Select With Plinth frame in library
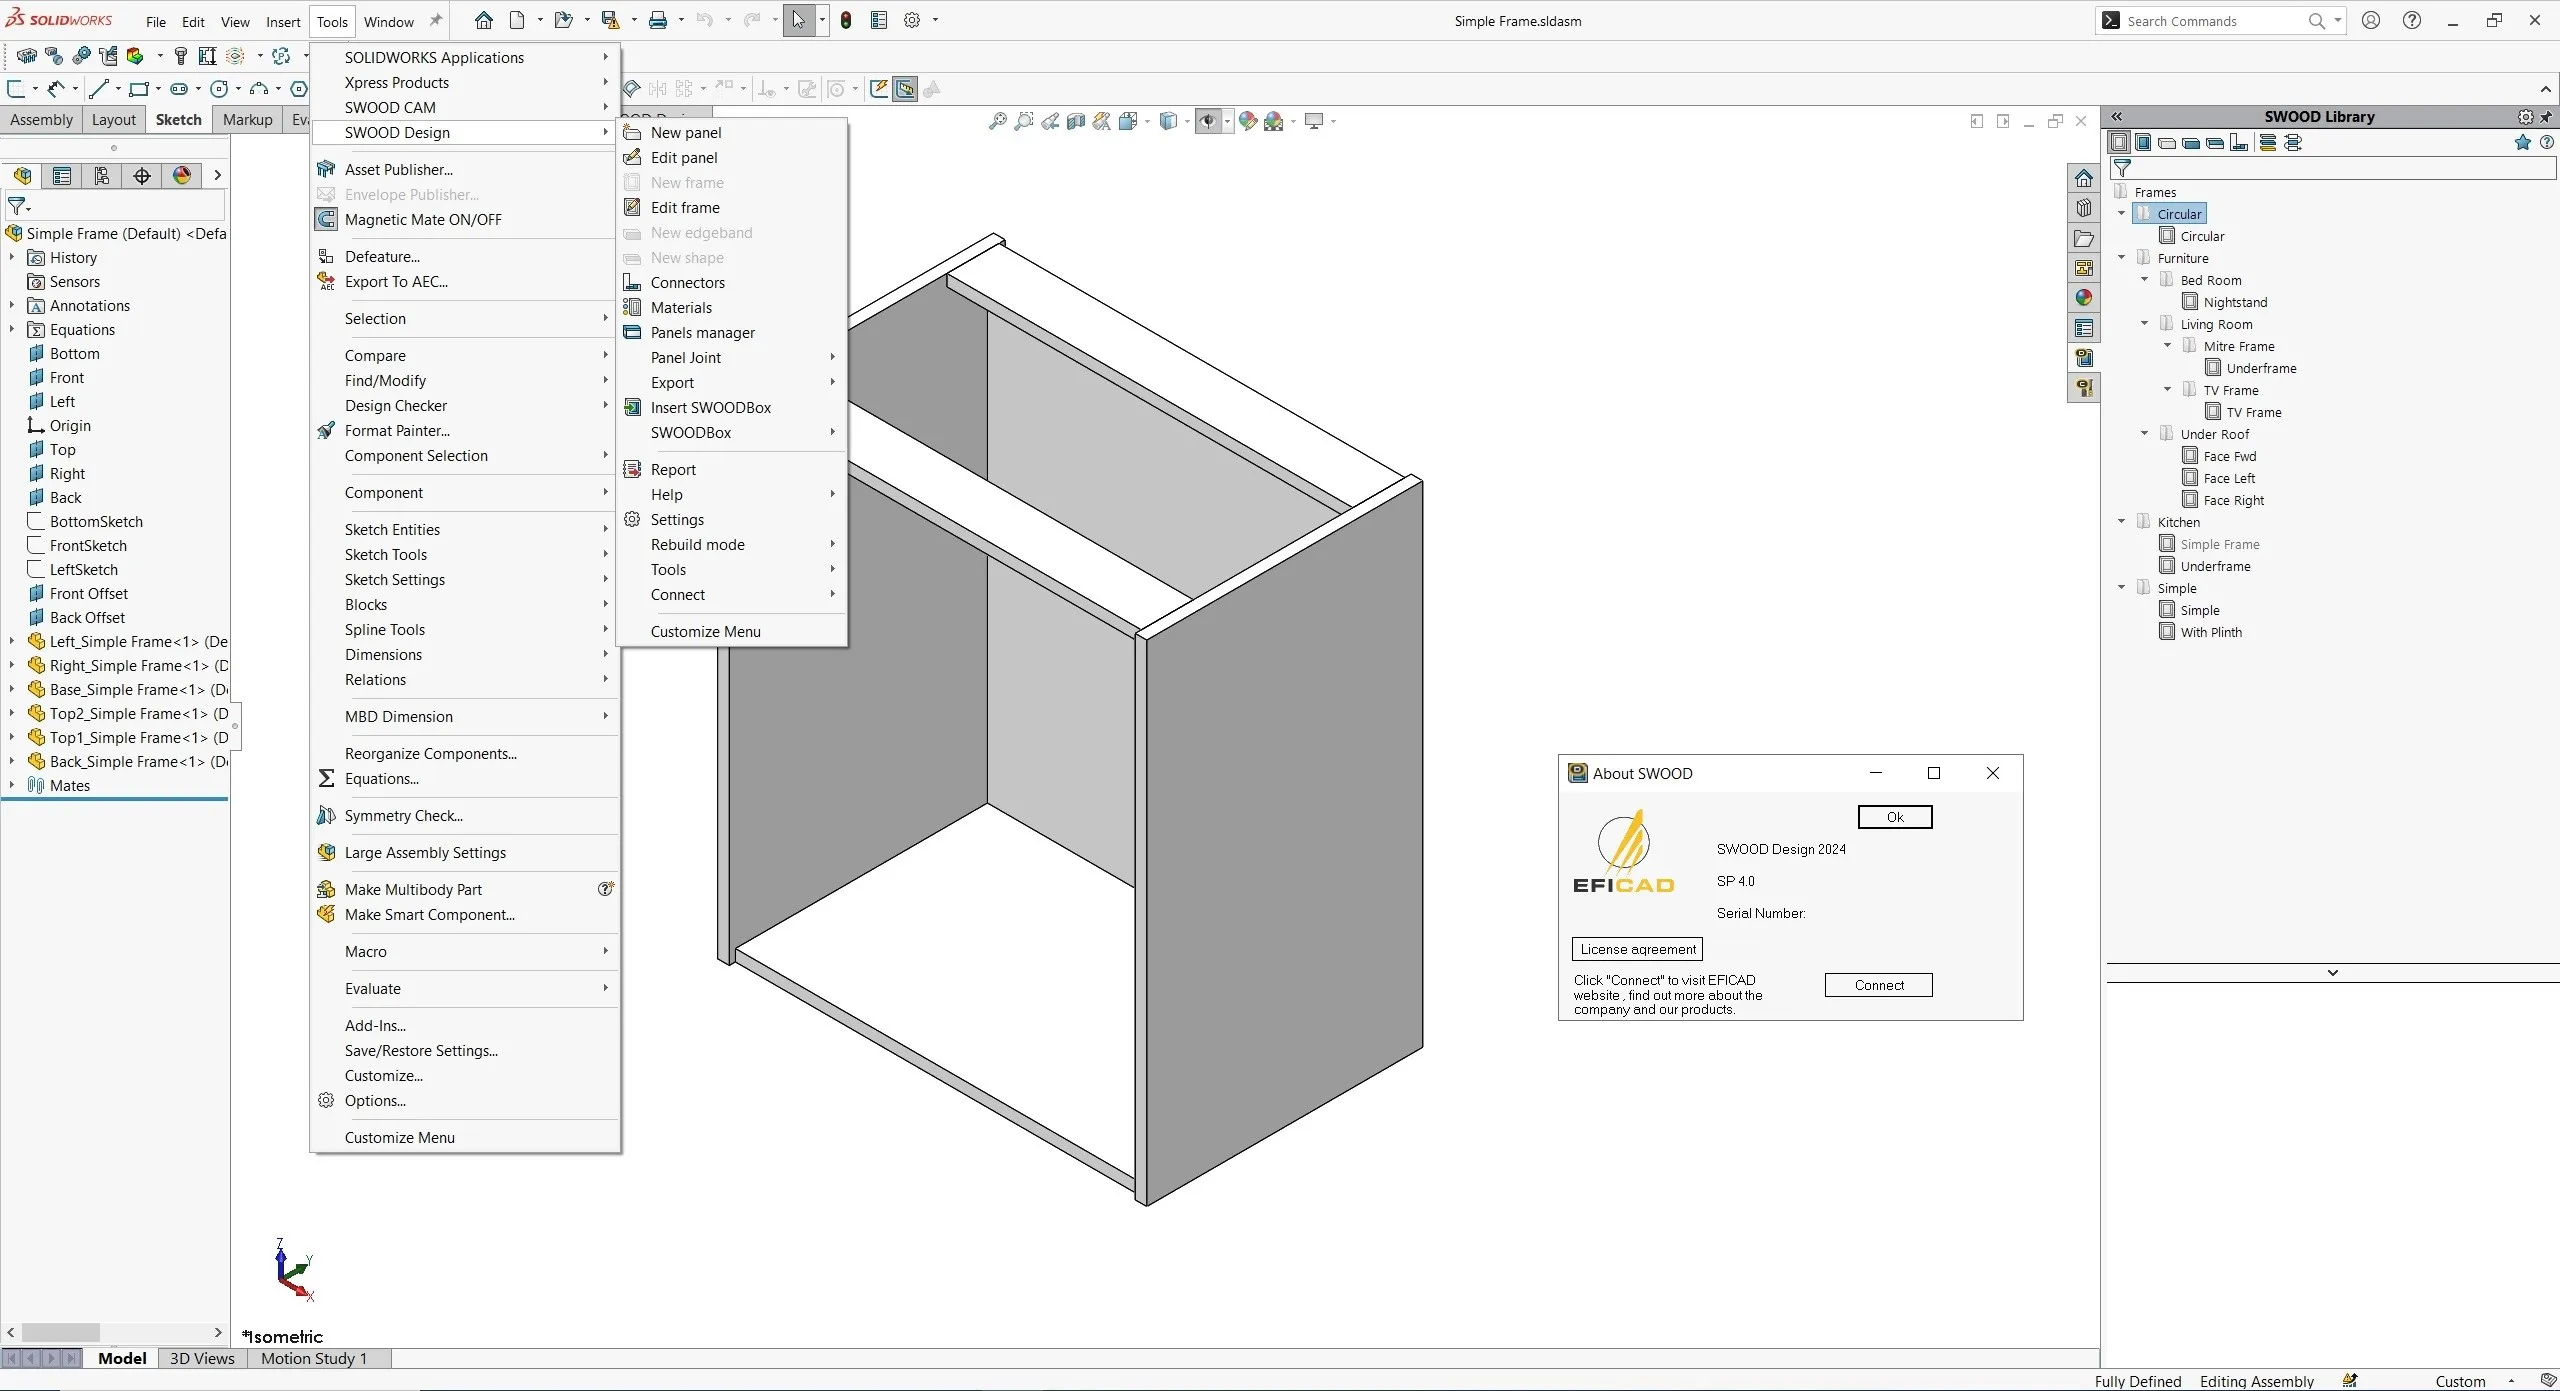 pyautogui.click(x=2210, y=632)
